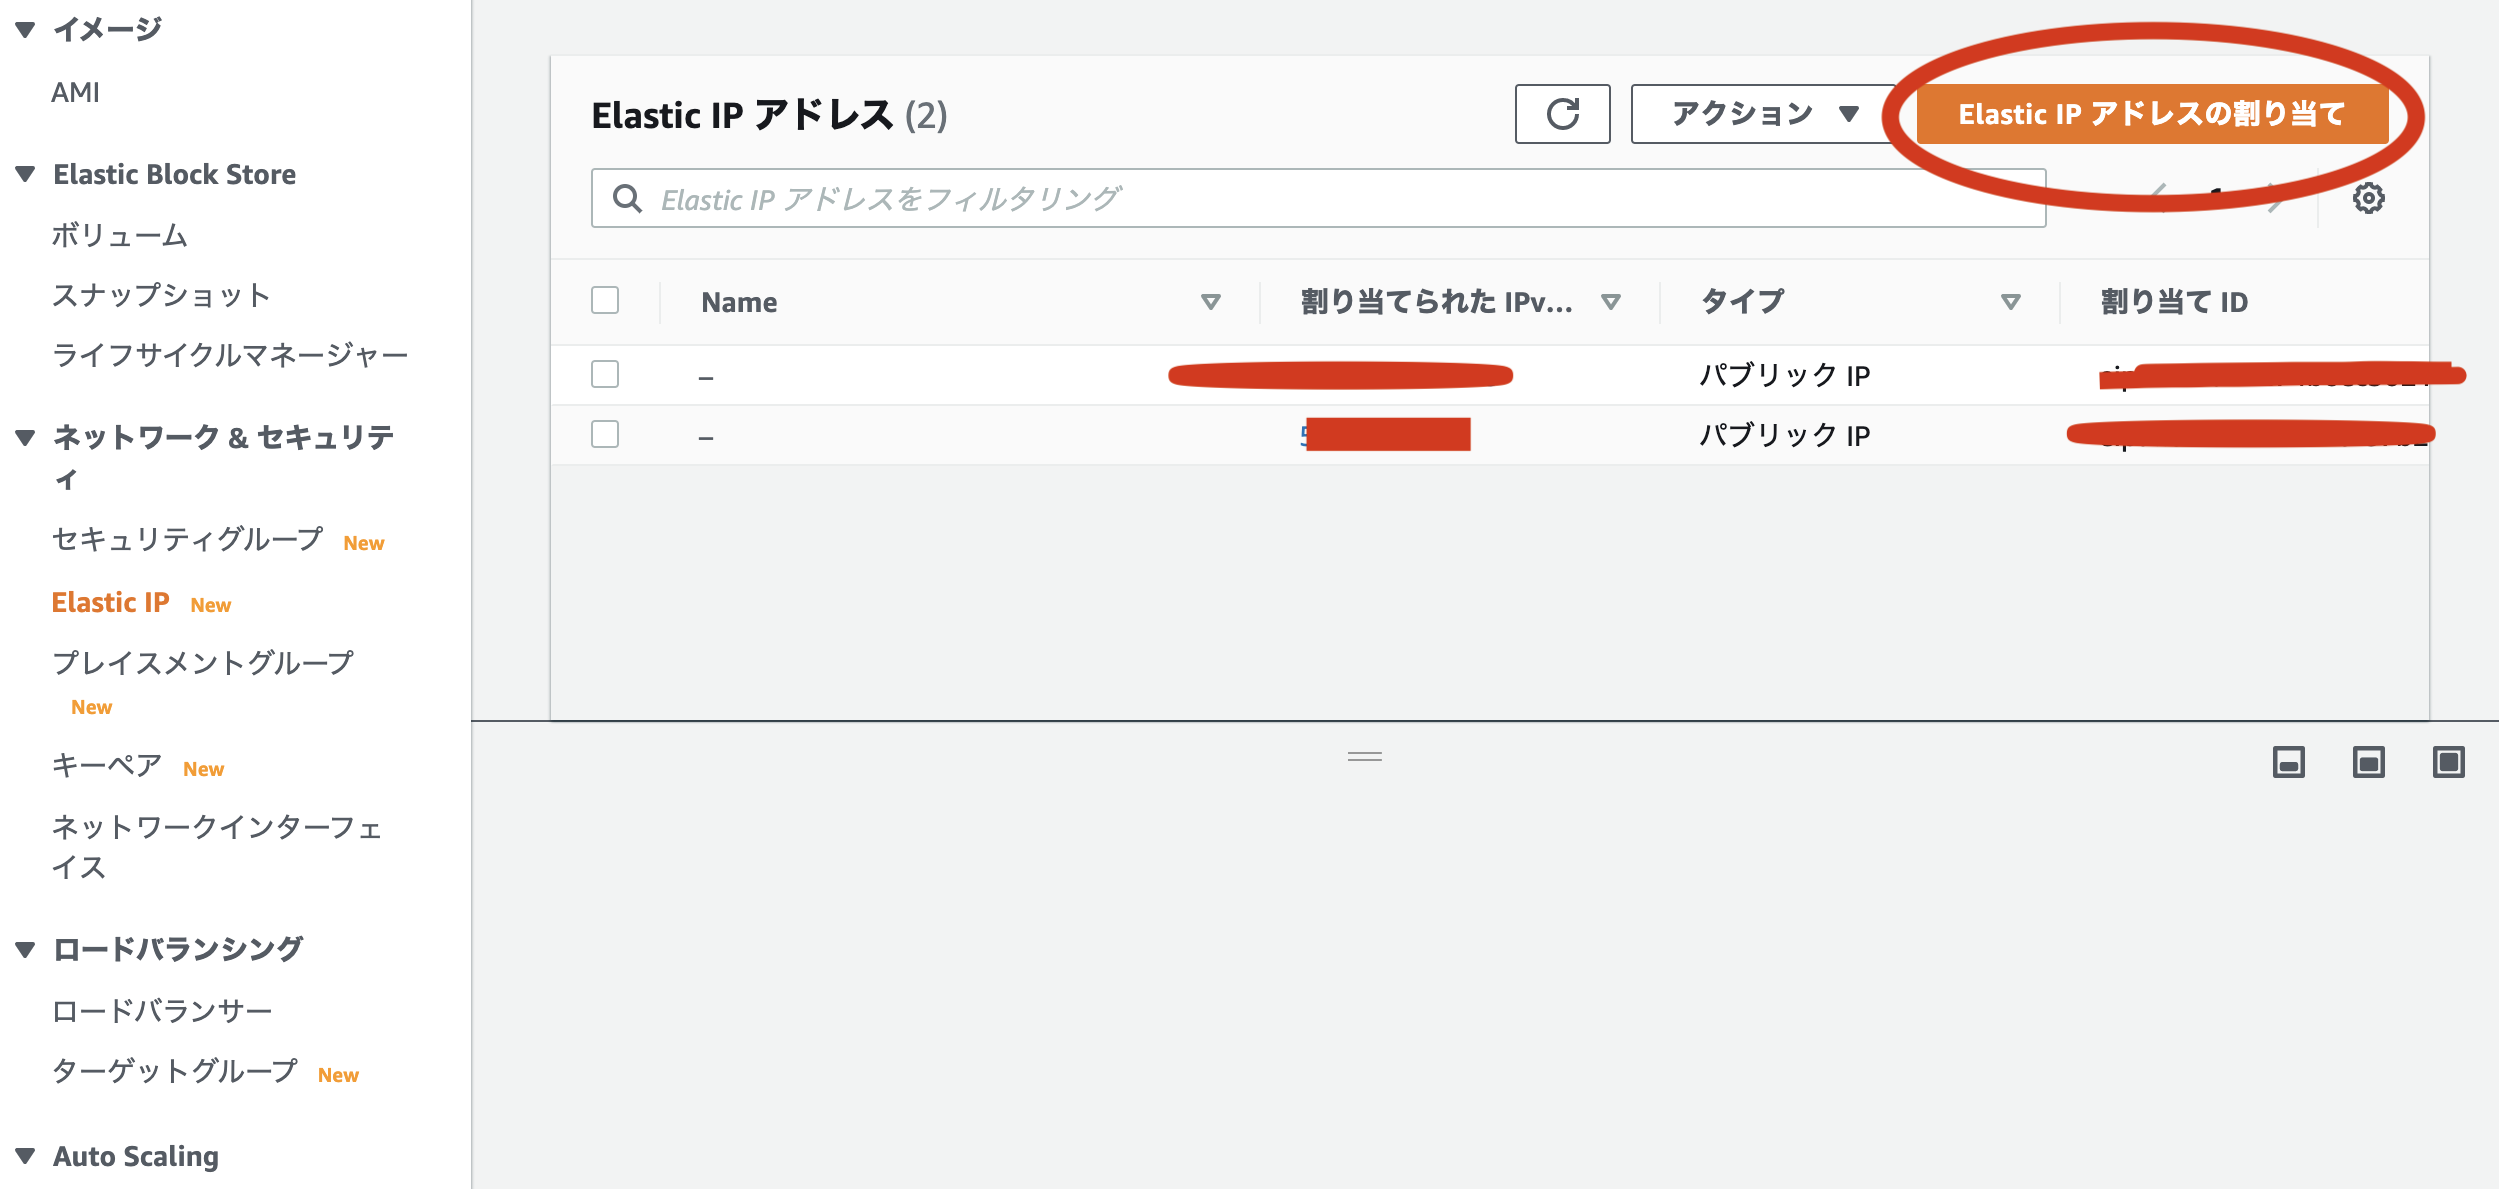Click パブリック IP in second row
Image resolution: width=2499 pixels, height=1189 pixels.
pos(1785,435)
